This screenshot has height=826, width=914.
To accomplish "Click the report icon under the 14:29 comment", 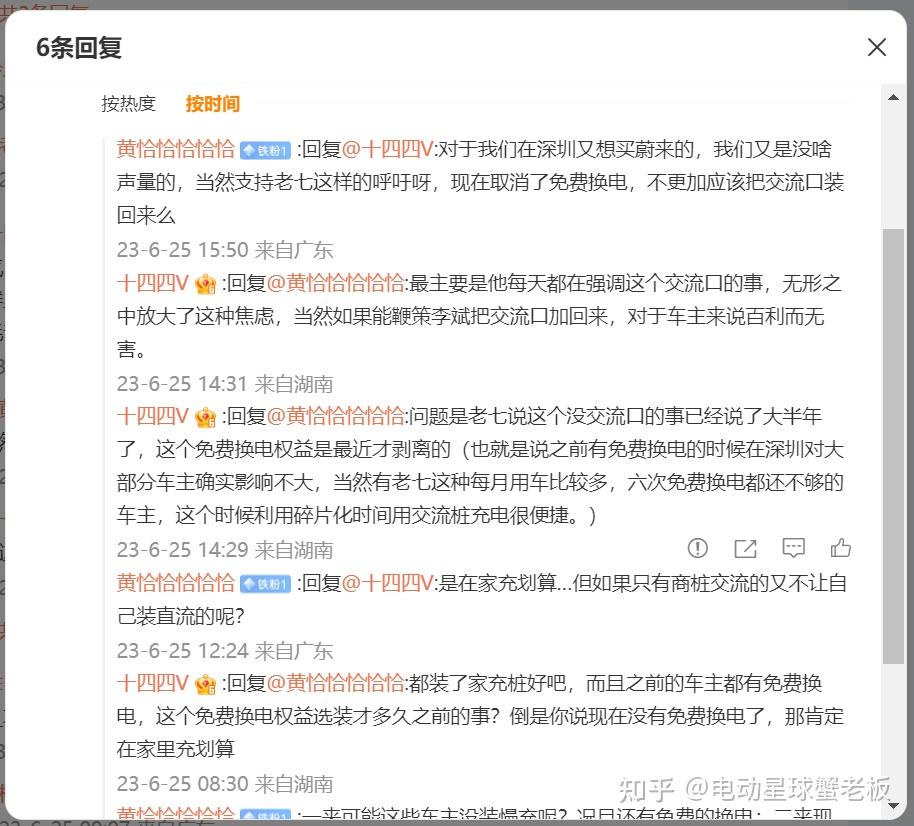I will point(697,548).
